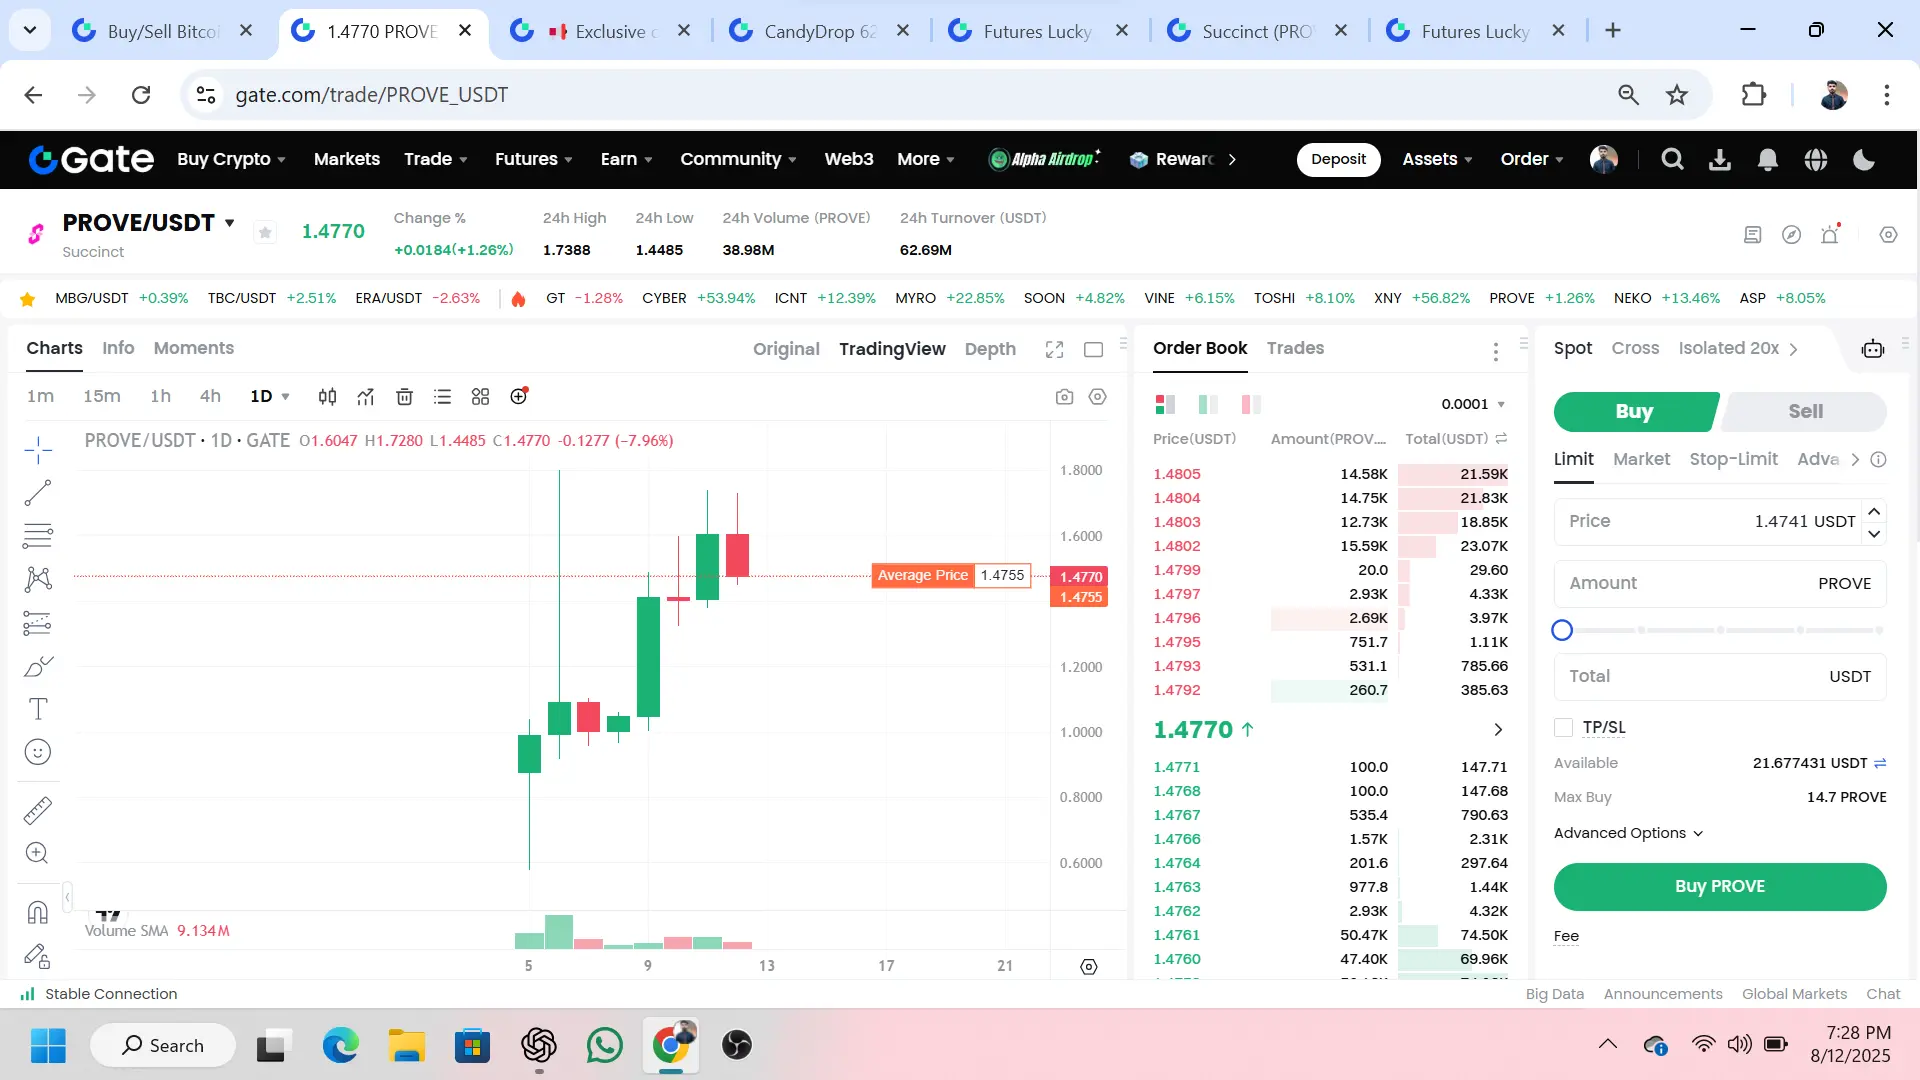Expand more order types arrow
This screenshot has width=1920, height=1080.
(1855, 459)
